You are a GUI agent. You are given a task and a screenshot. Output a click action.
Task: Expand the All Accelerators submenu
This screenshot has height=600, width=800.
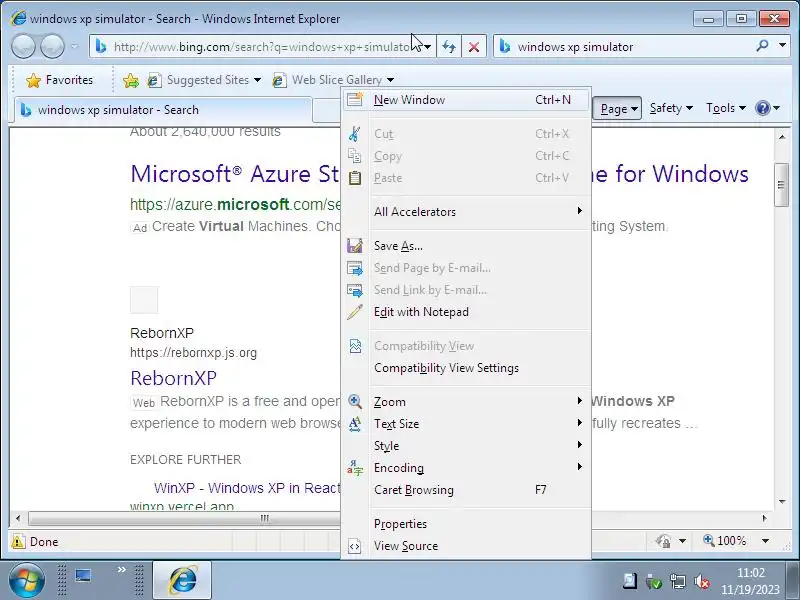tap(466, 211)
